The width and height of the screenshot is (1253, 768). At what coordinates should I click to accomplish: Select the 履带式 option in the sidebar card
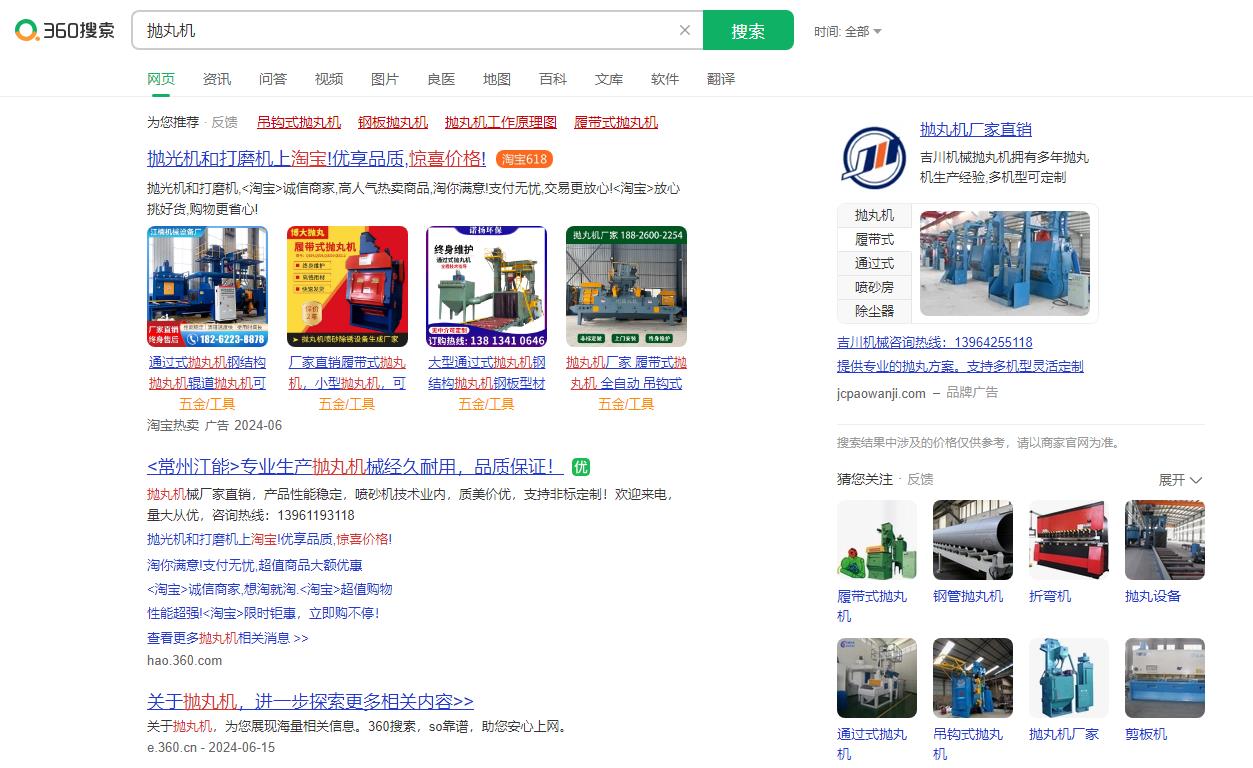872,239
